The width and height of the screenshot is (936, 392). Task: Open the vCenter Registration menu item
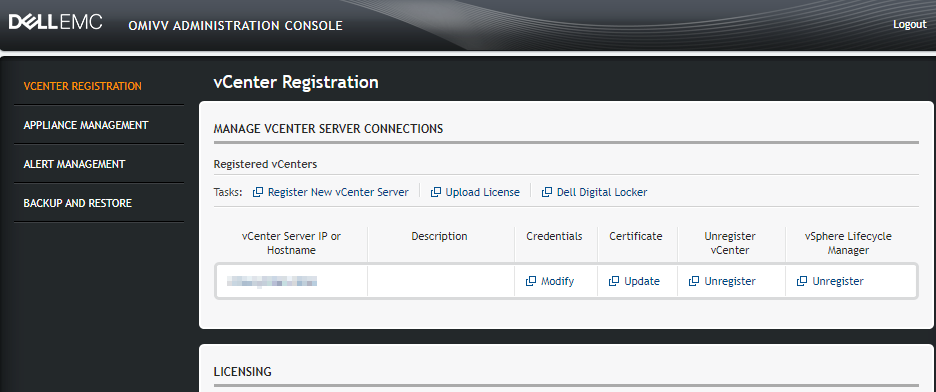point(82,86)
